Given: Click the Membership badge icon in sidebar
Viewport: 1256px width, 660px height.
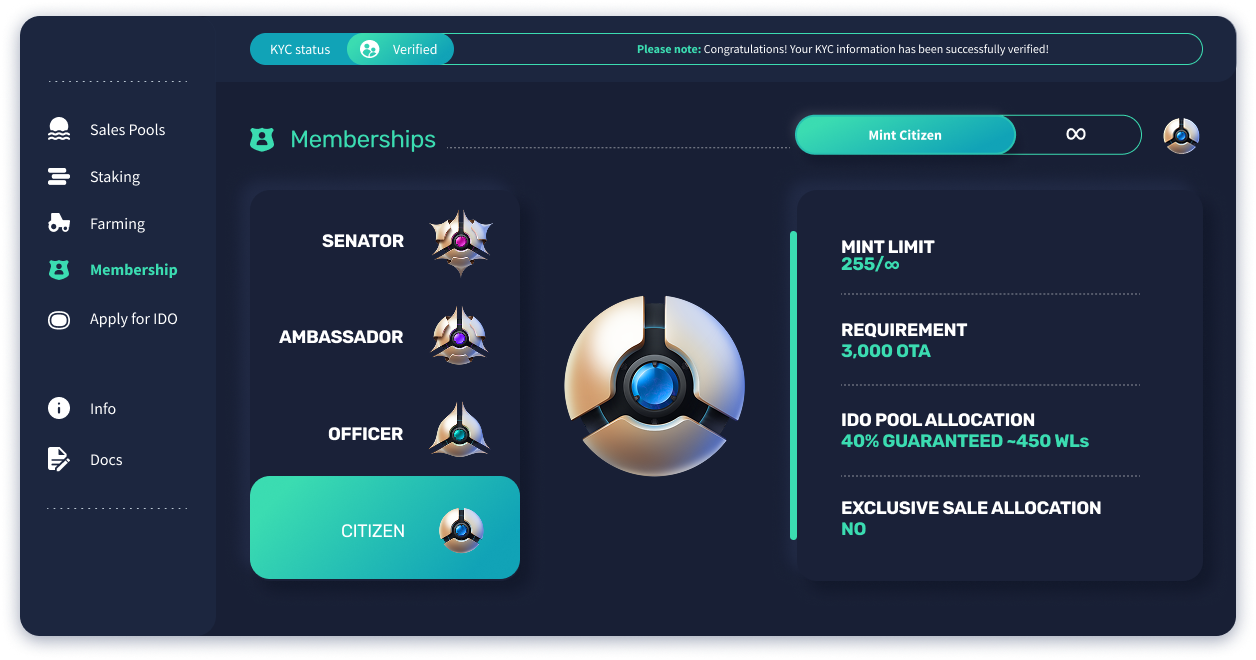Looking at the screenshot, I should pos(59,270).
